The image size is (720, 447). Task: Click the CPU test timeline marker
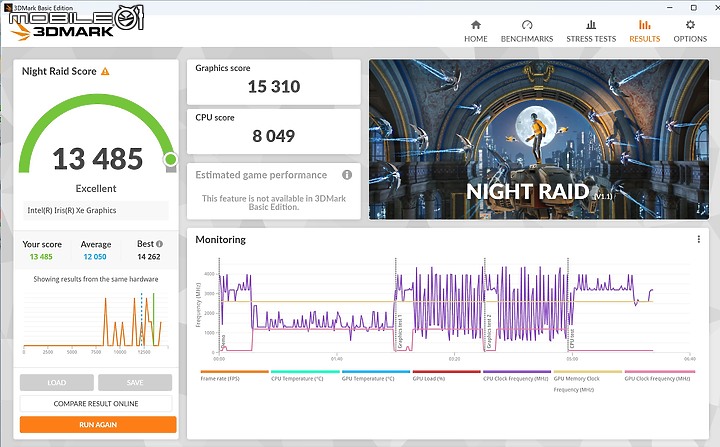[572, 339]
